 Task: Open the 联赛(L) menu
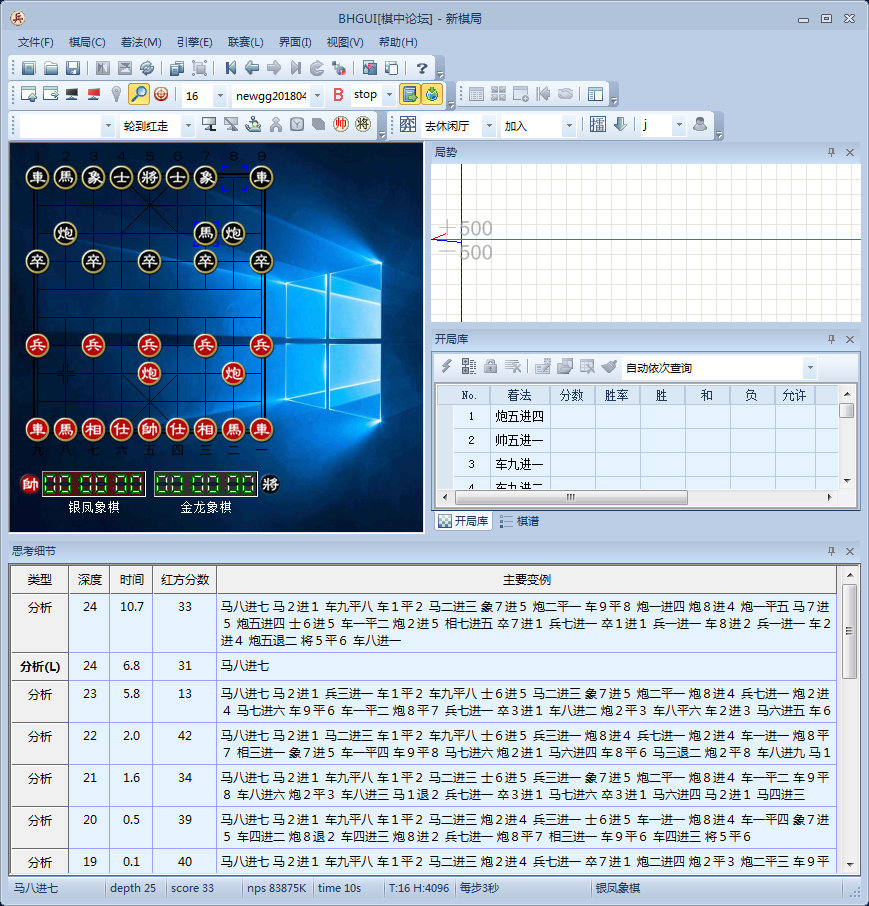(245, 42)
